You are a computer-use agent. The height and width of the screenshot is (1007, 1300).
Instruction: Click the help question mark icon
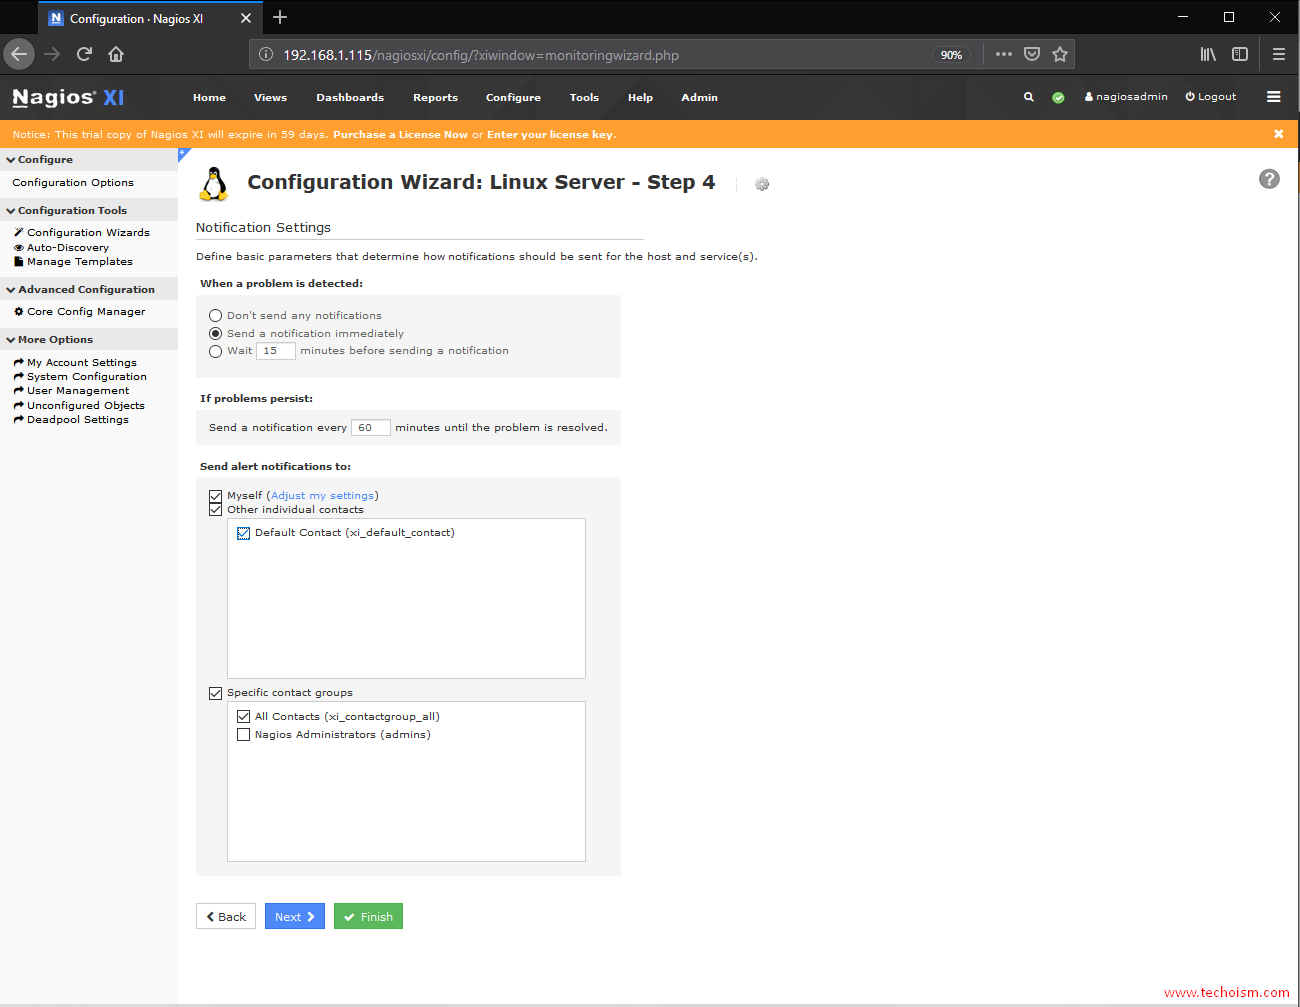[1269, 179]
